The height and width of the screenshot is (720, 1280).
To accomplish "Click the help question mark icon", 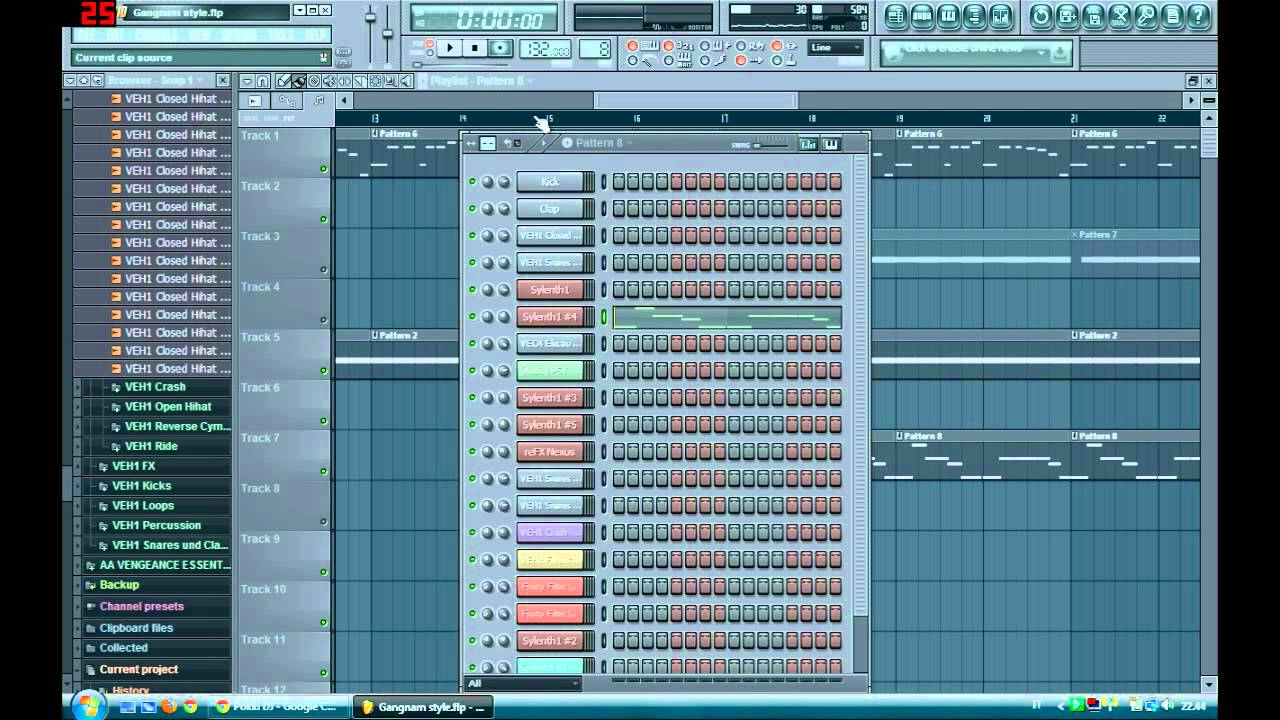I will click(1198, 16).
